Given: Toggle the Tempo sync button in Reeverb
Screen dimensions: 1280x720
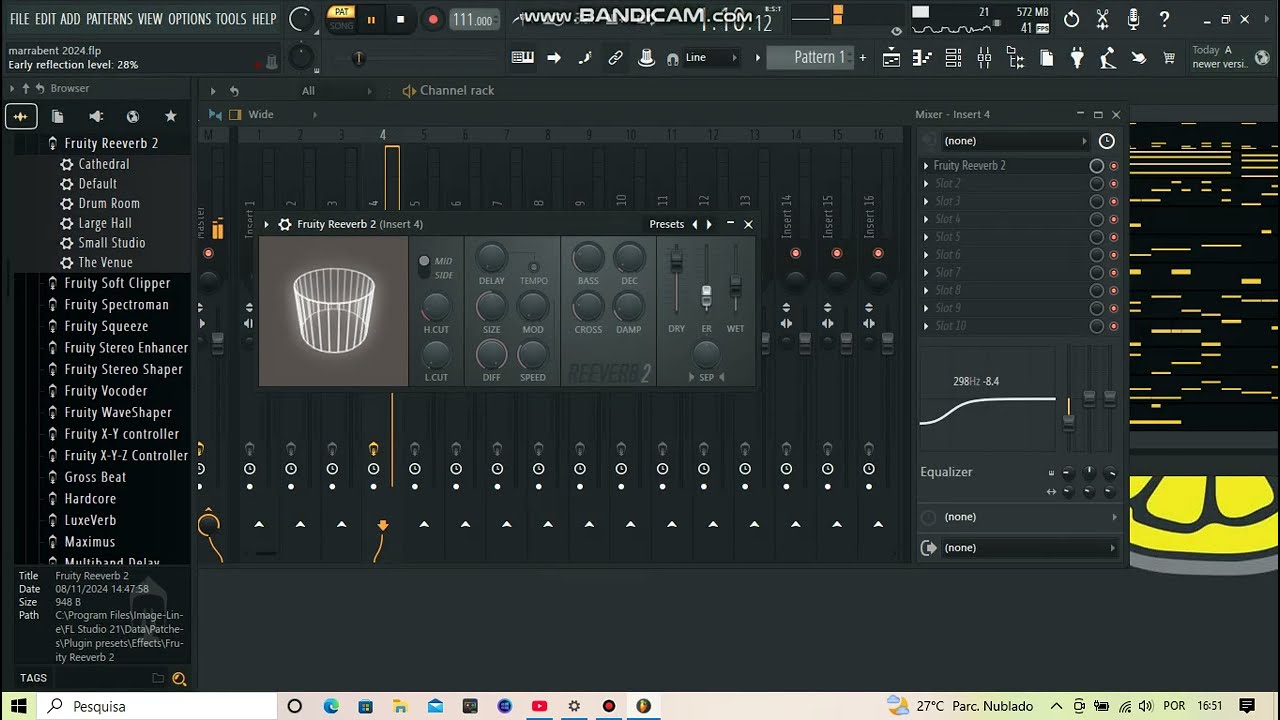Looking at the screenshot, I should [533, 266].
